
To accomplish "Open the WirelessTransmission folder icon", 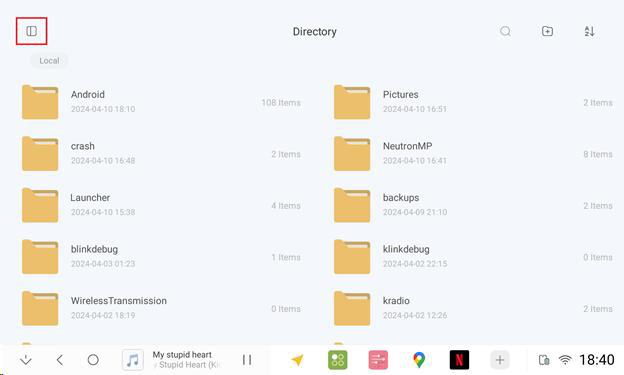I will click(40, 308).
